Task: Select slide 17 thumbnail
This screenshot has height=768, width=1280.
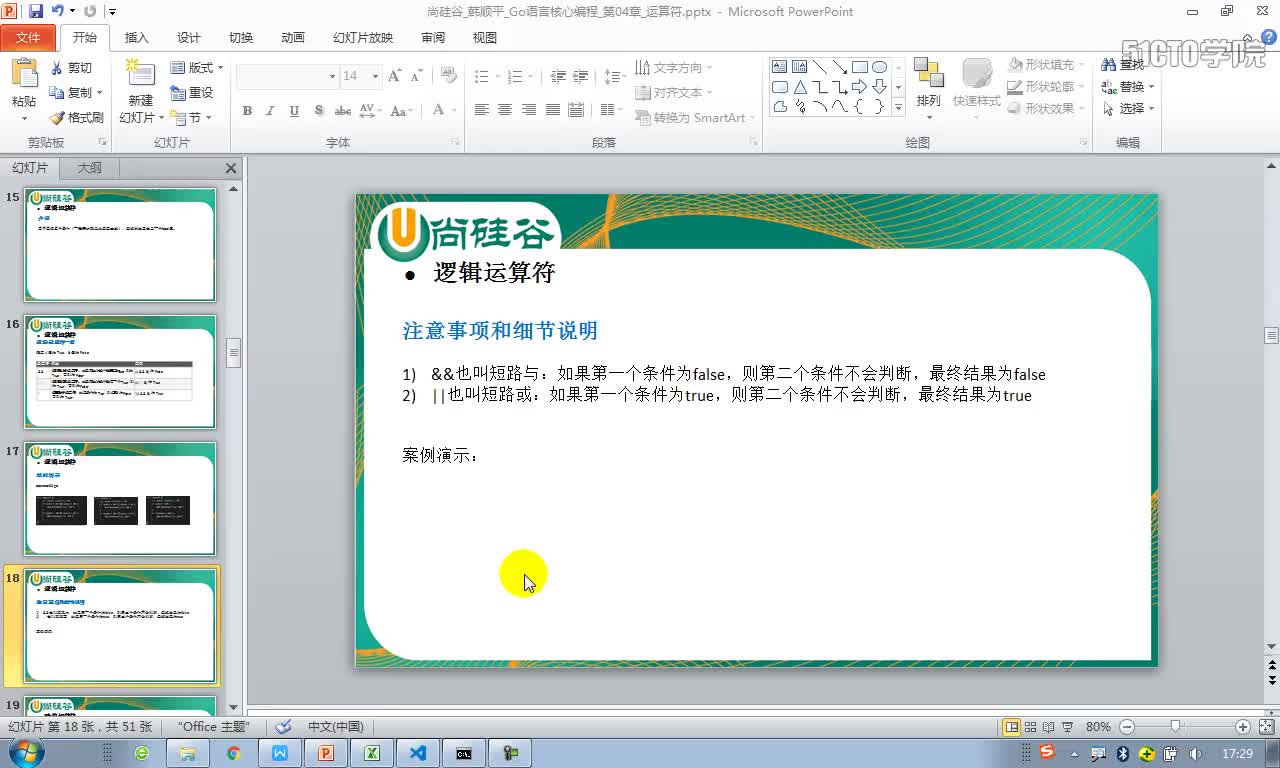Action: [120, 499]
